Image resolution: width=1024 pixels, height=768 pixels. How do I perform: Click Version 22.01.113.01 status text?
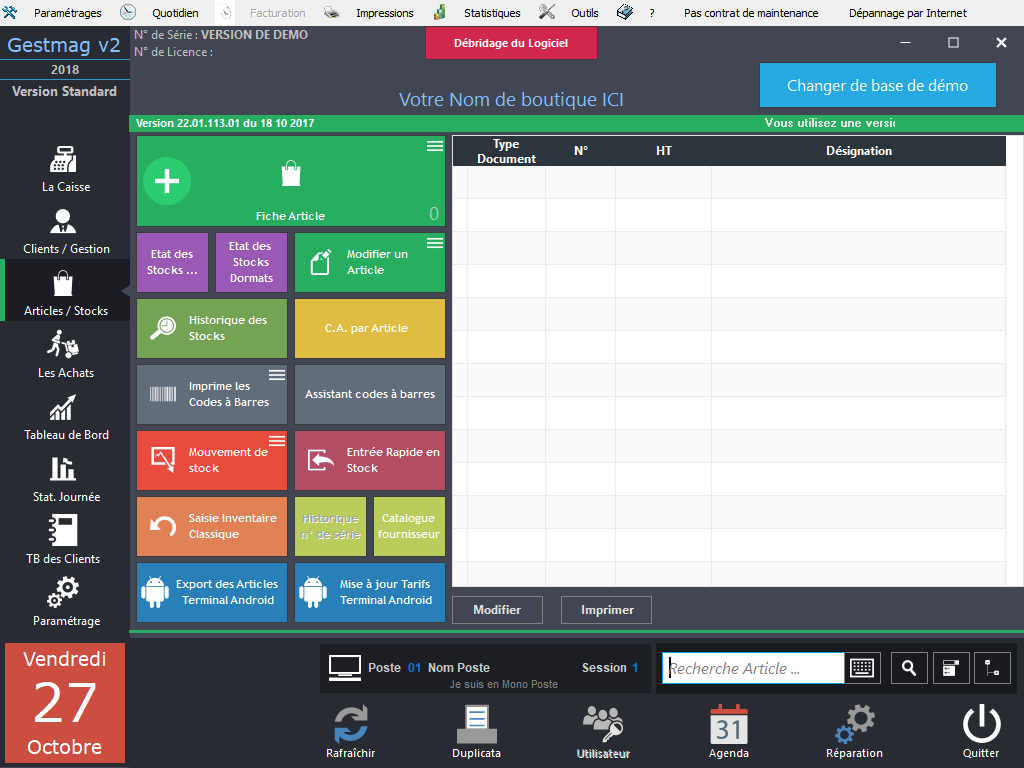pos(225,123)
